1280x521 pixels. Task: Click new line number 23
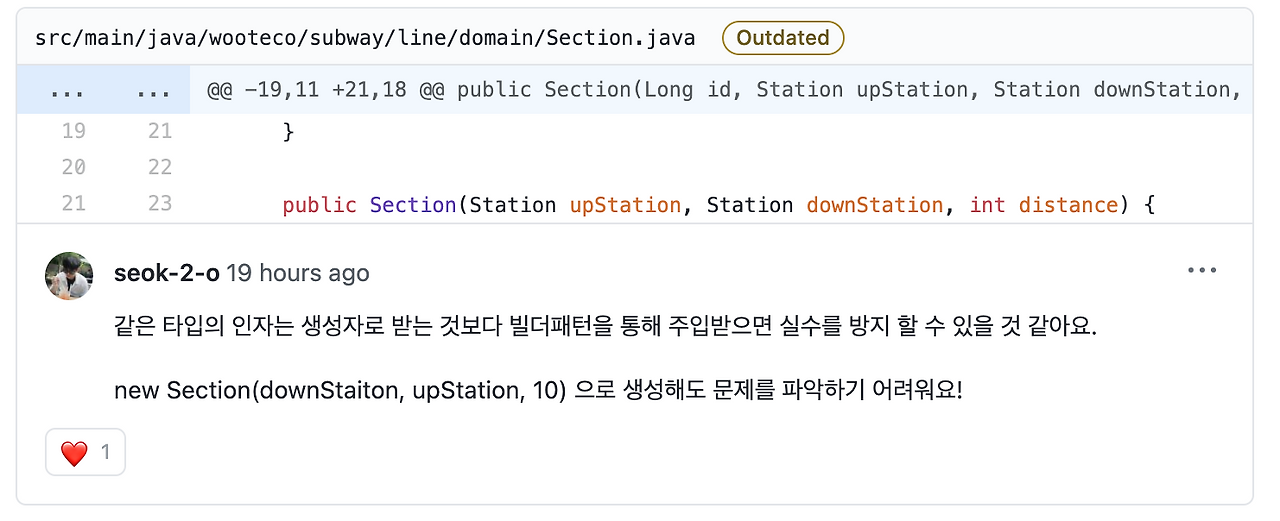(x=160, y=204)
